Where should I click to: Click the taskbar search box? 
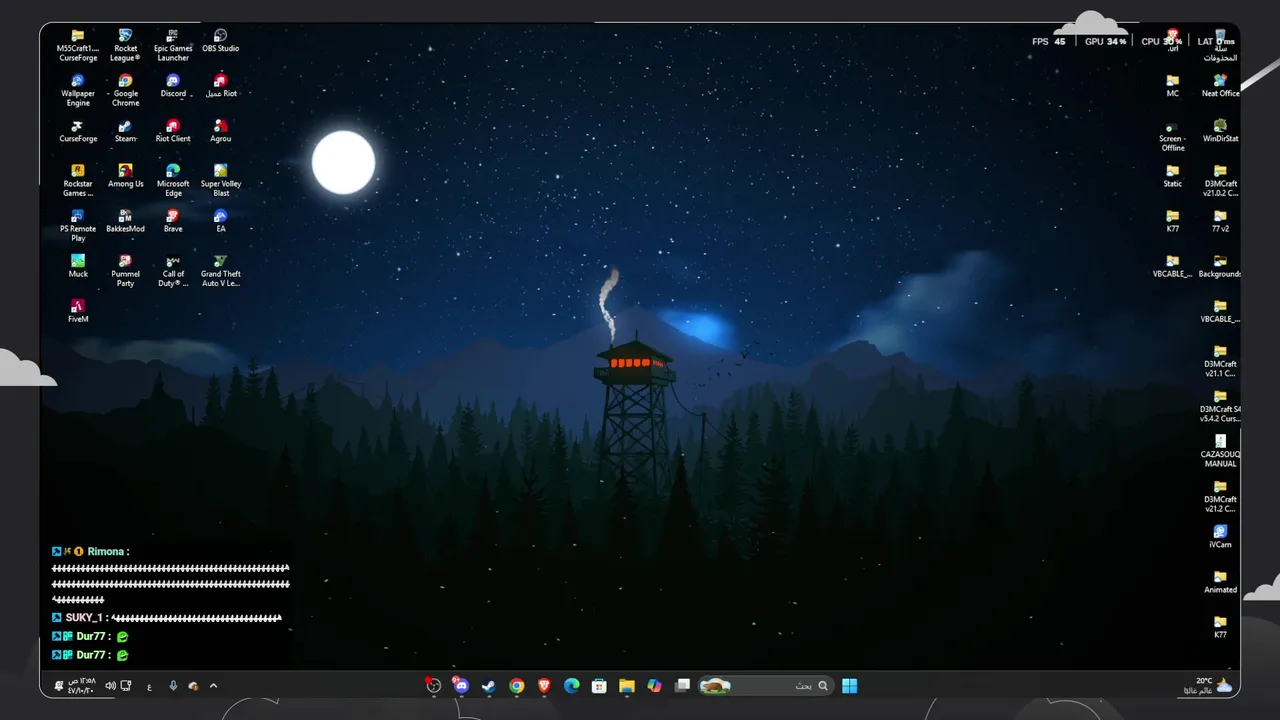(x=766, y=686)
